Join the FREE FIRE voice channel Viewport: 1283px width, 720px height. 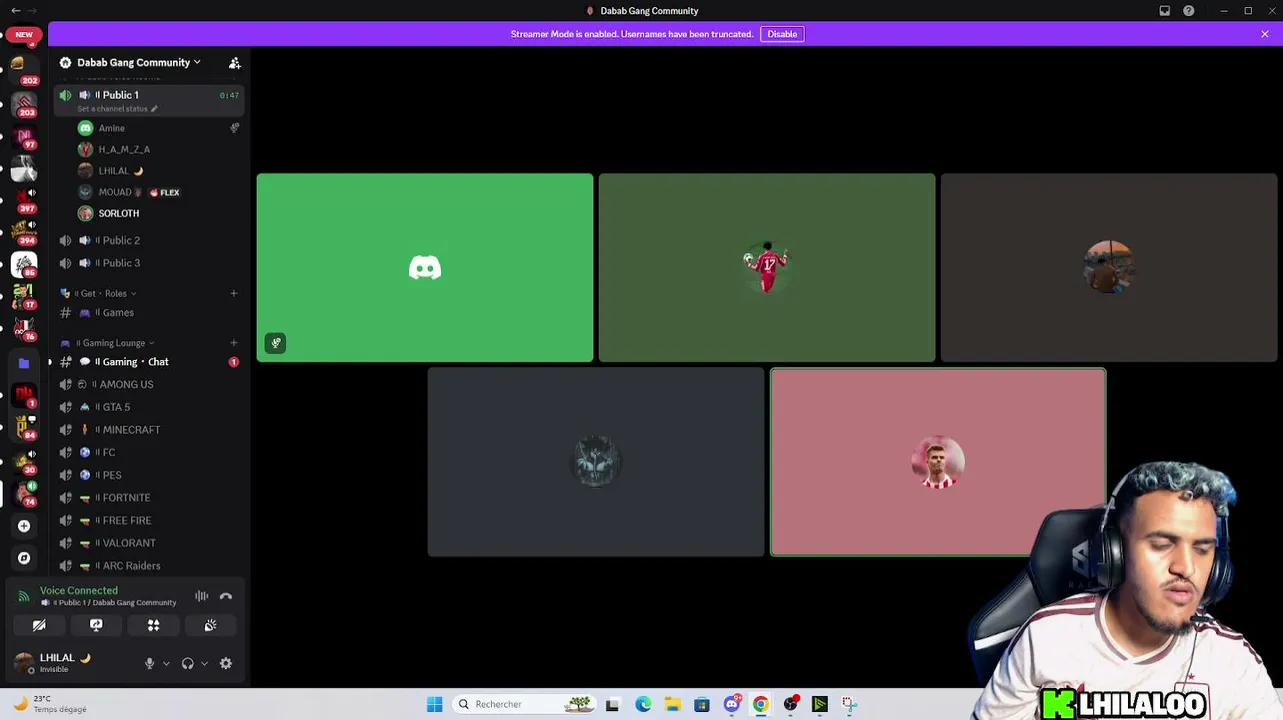click(x=149, y=520)
